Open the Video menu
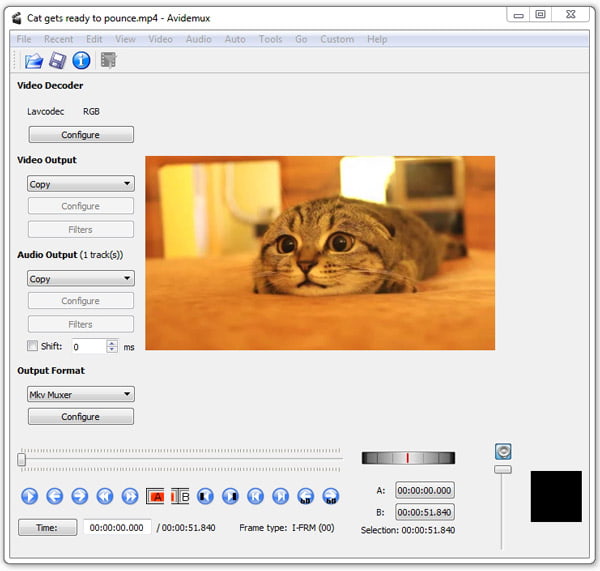The height and width of the screenshot is (571, 600). click(x=160, y=39)
